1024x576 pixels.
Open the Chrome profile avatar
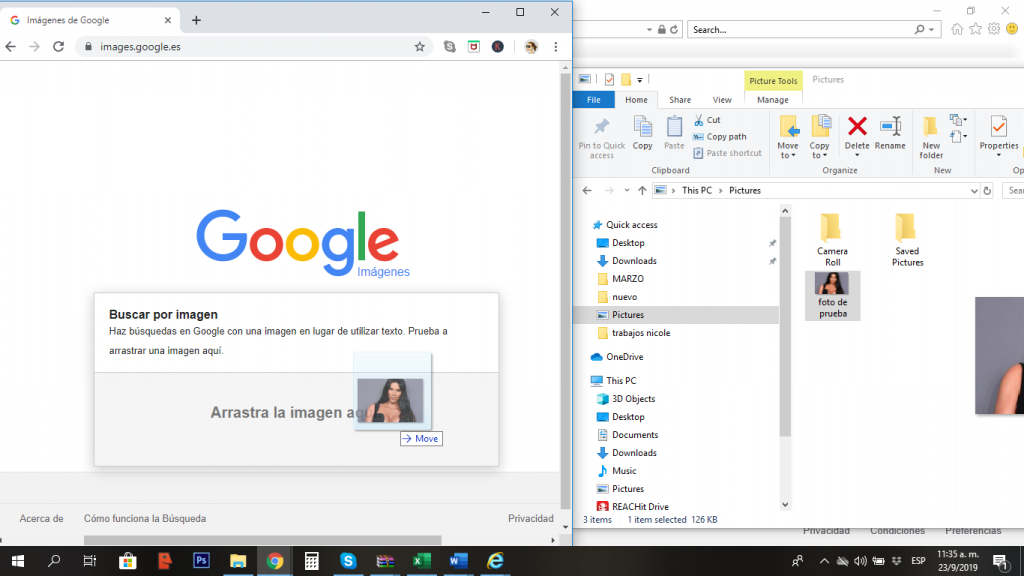coord(530,46)
